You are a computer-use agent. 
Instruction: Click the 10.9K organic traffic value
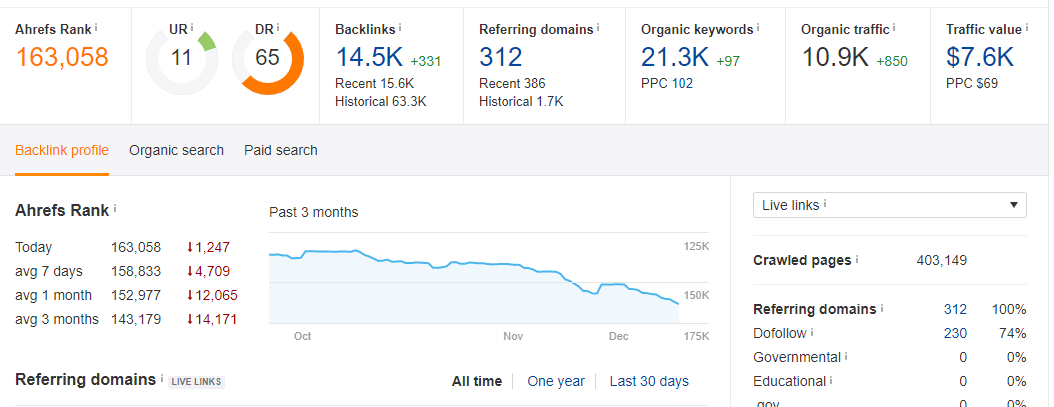pyautogui.click(x=835, y=57)
